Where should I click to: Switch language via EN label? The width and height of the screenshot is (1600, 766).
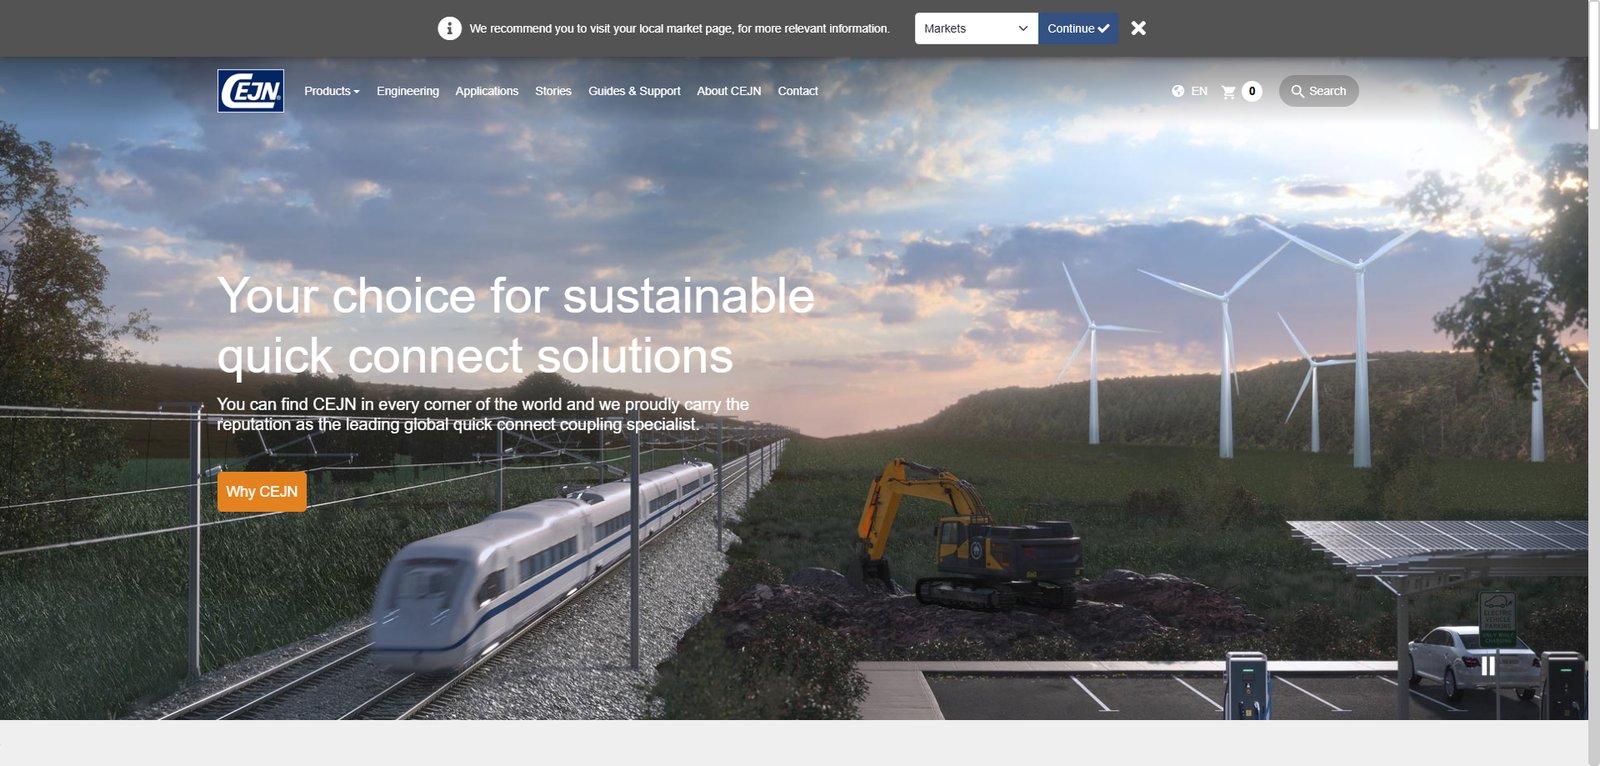point(1199,91)
